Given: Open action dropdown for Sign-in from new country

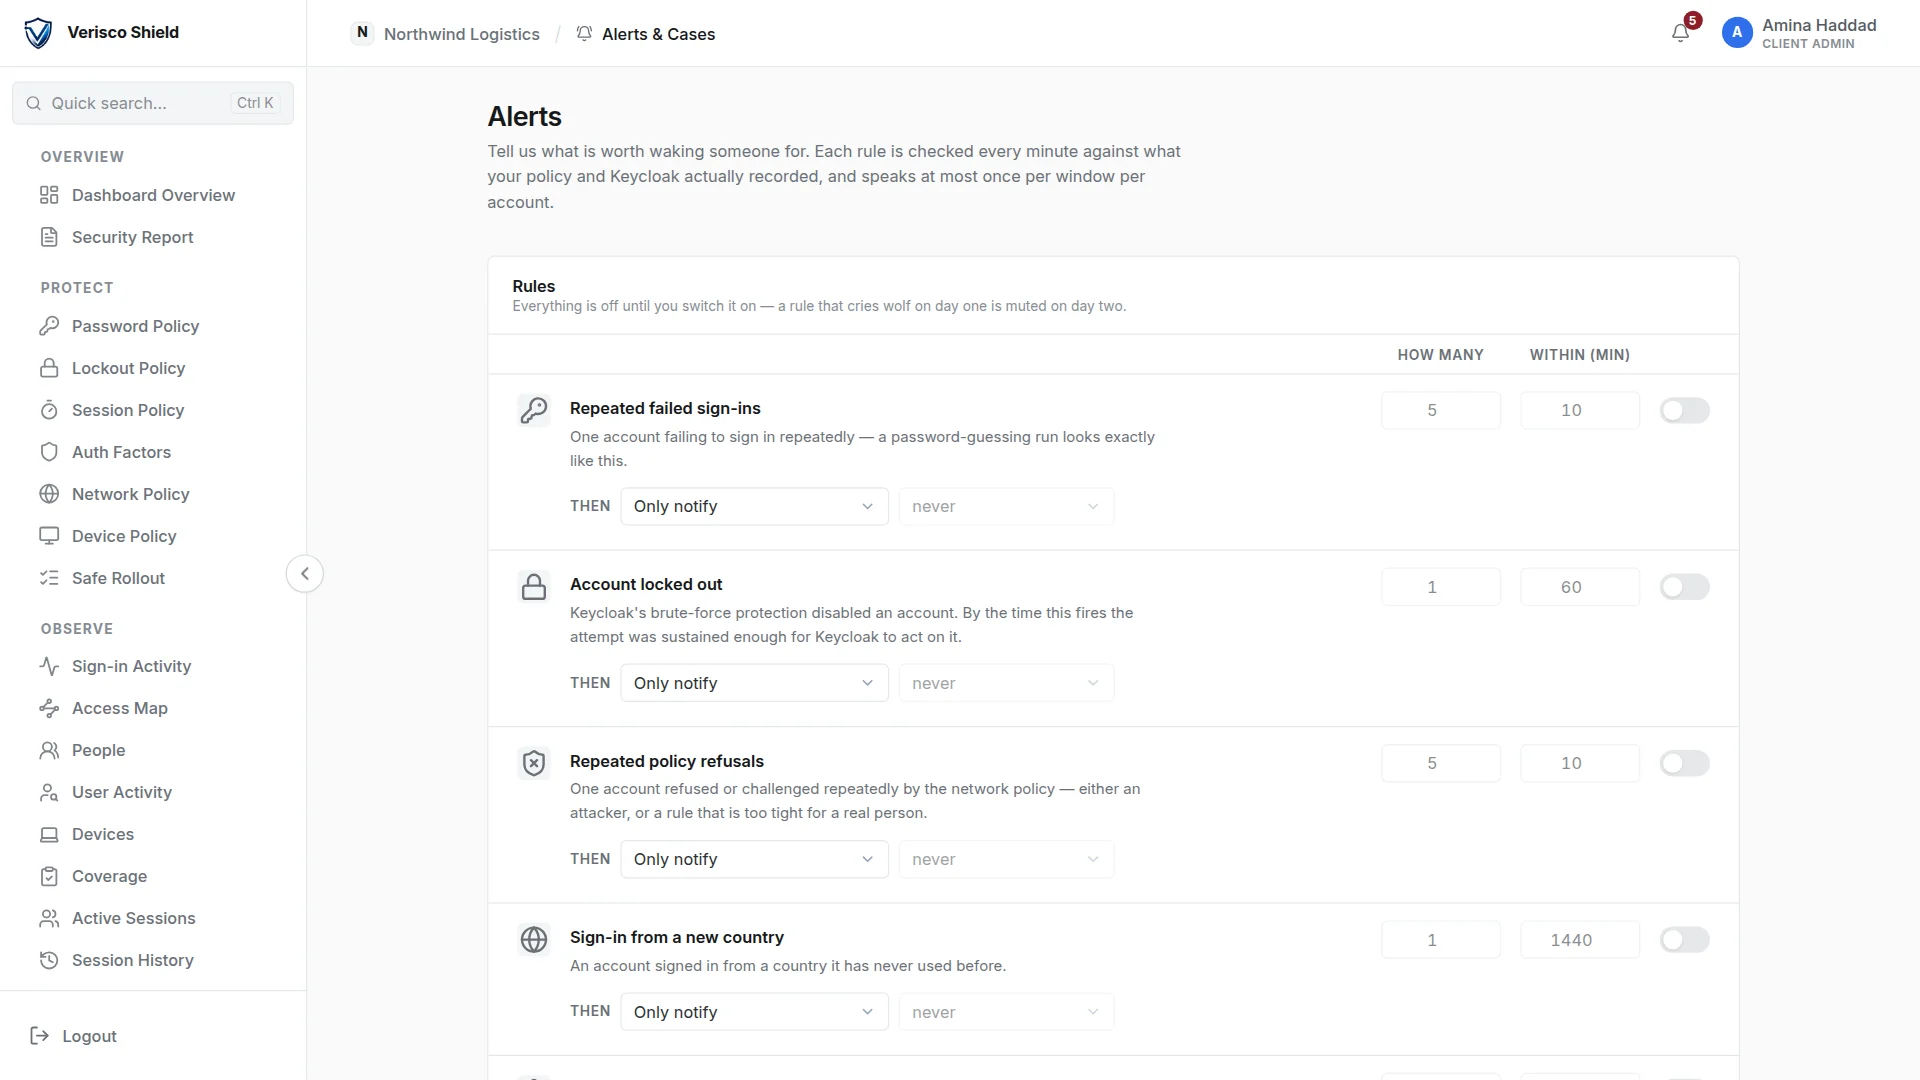Looking at the screenshot, I should pos(754,1012).
